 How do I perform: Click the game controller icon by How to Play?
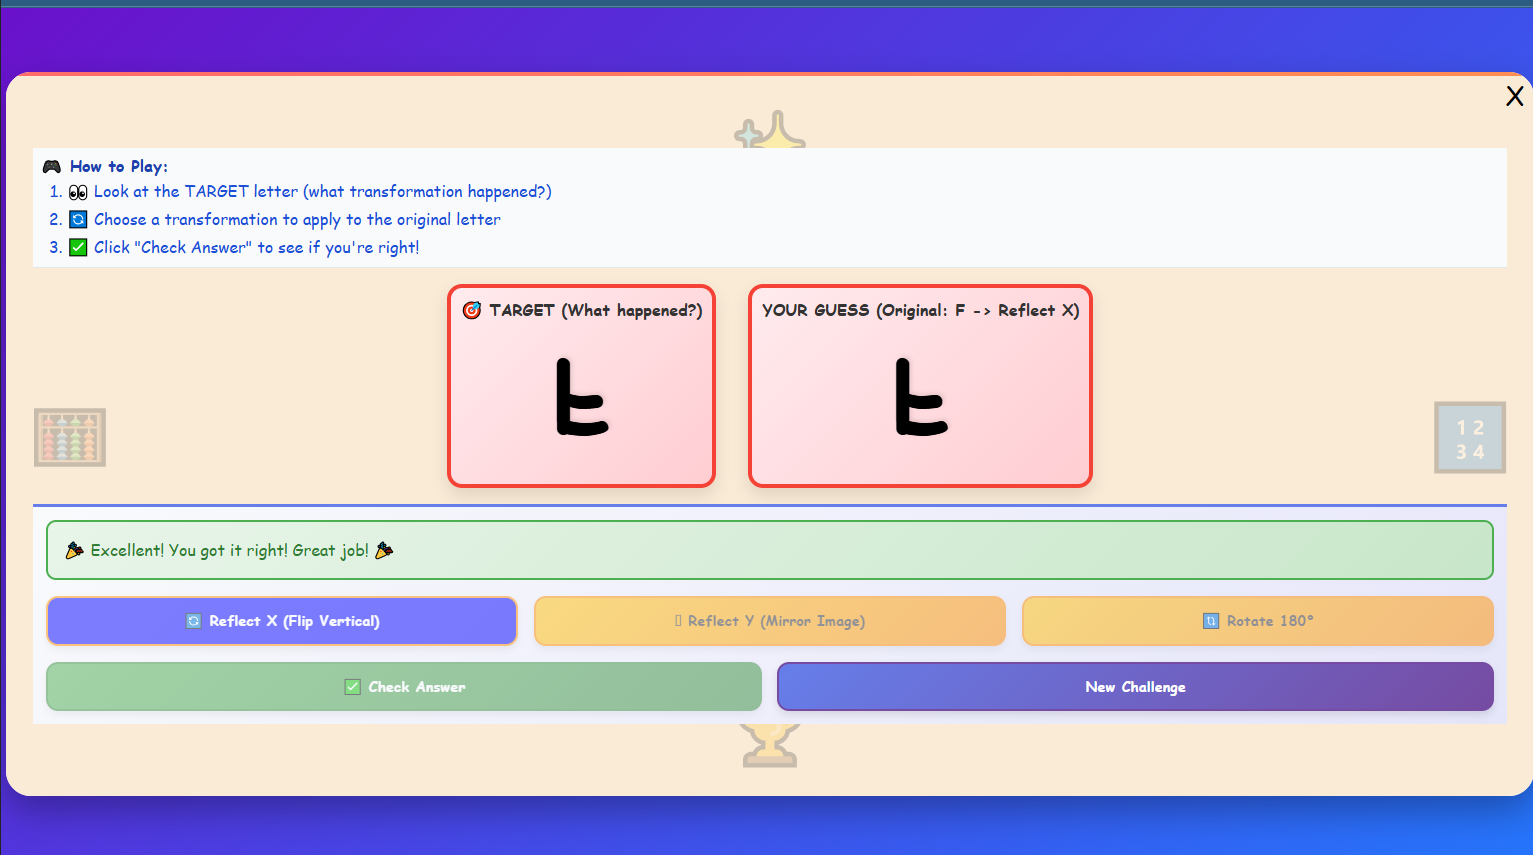(52, 167)
